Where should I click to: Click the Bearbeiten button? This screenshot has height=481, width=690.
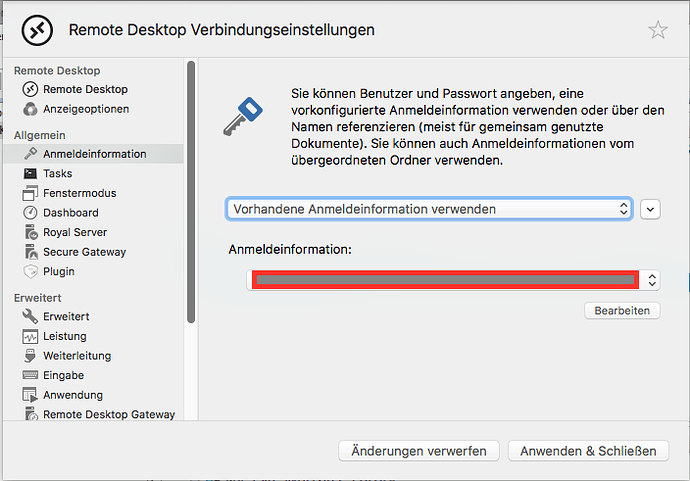(x=622, y=311)
